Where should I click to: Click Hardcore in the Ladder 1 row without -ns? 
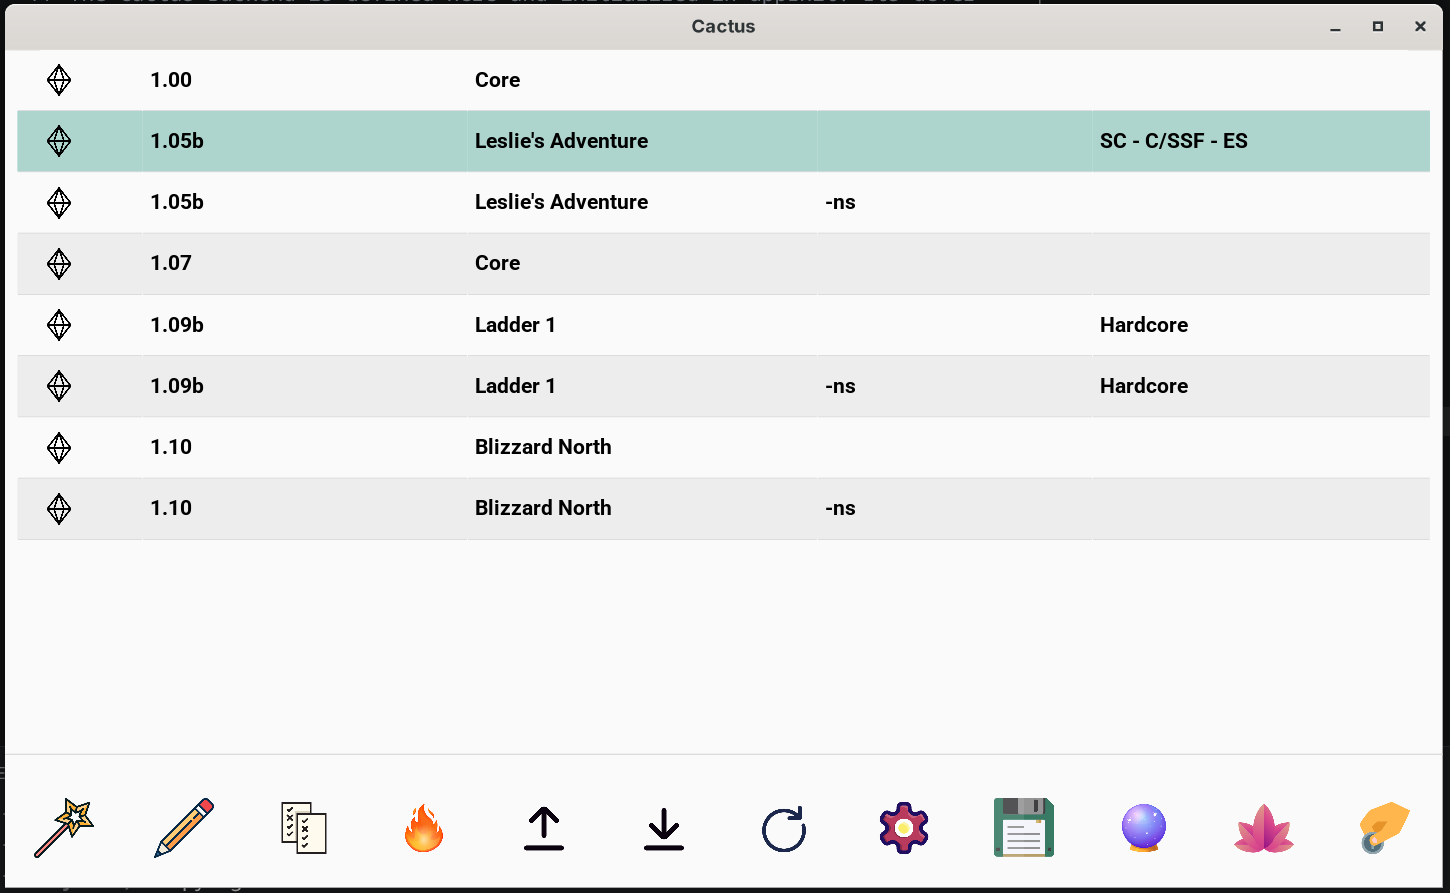[1144, 325]
